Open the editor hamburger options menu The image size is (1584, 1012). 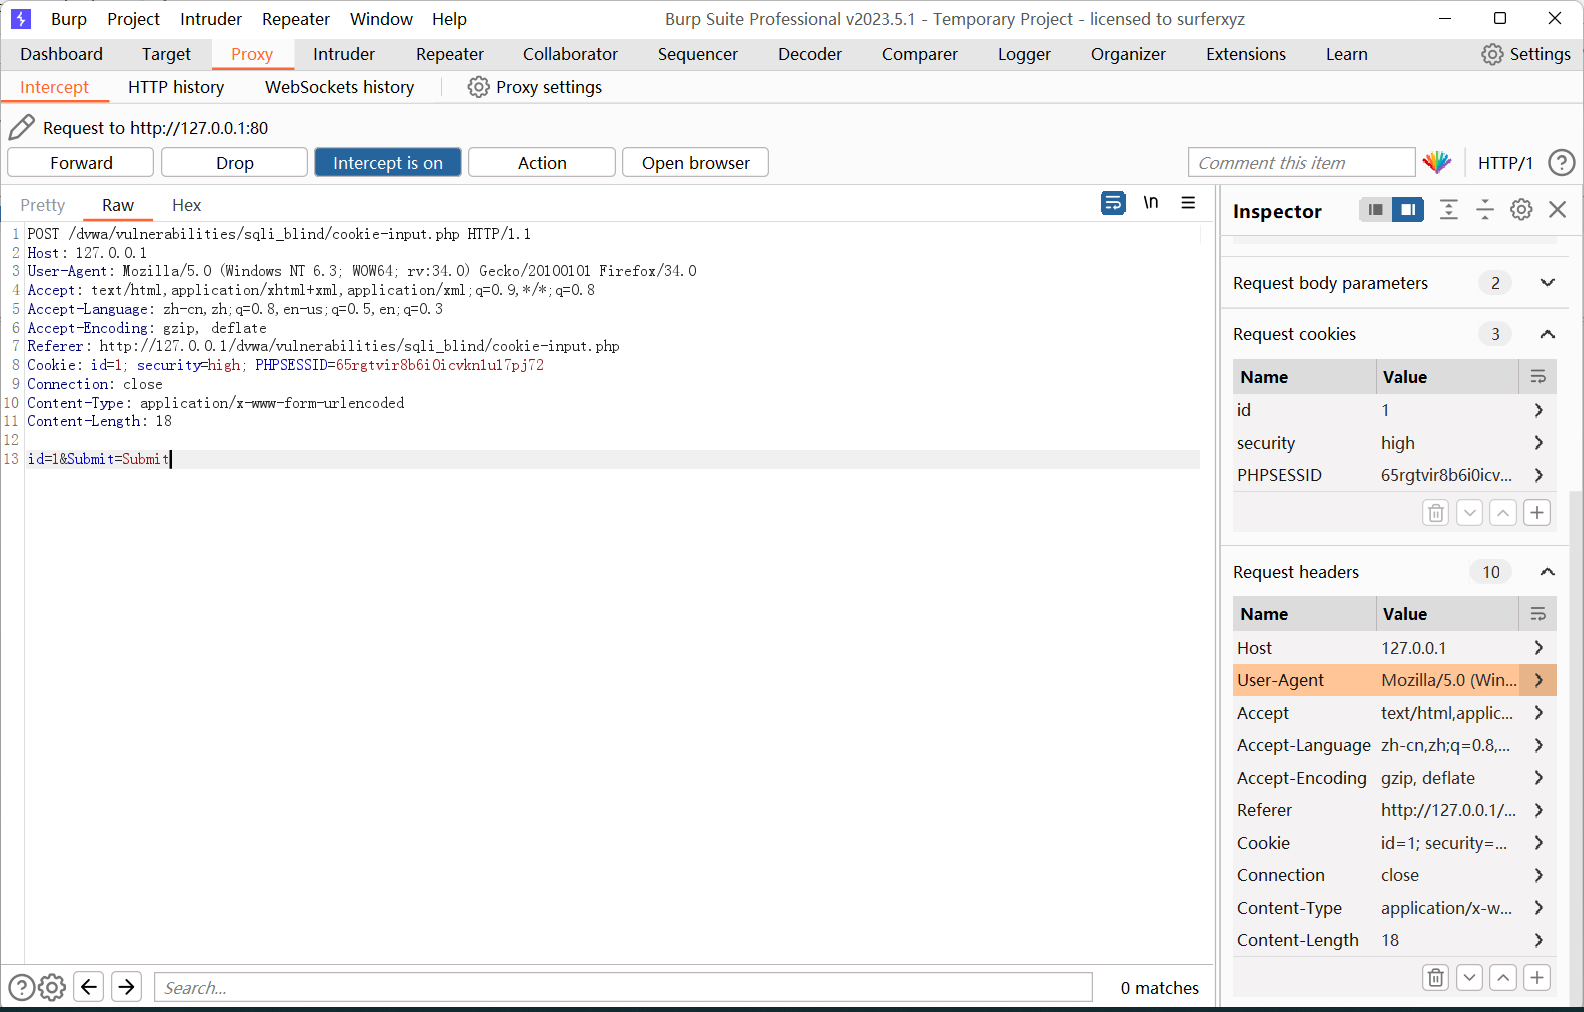pyautogui.click(x=1188, y=203)
